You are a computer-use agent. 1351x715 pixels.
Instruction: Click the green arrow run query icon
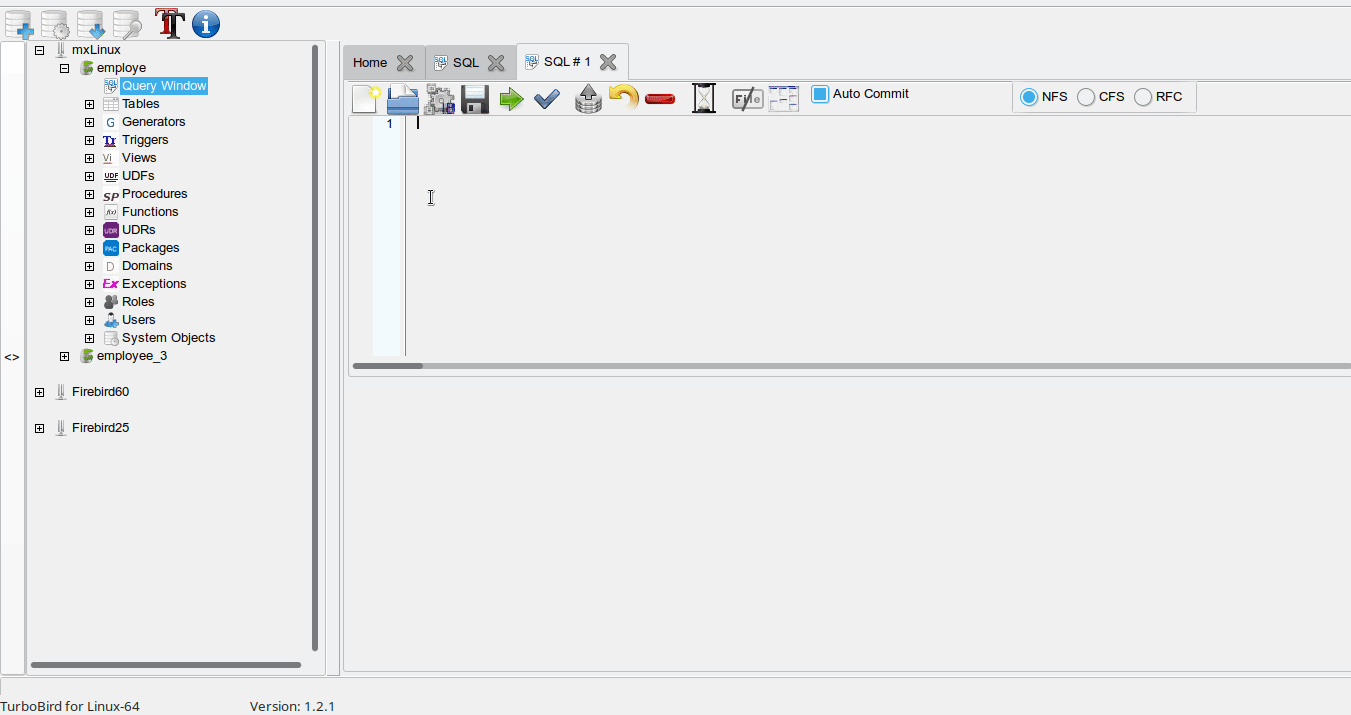tap(511, 99)
